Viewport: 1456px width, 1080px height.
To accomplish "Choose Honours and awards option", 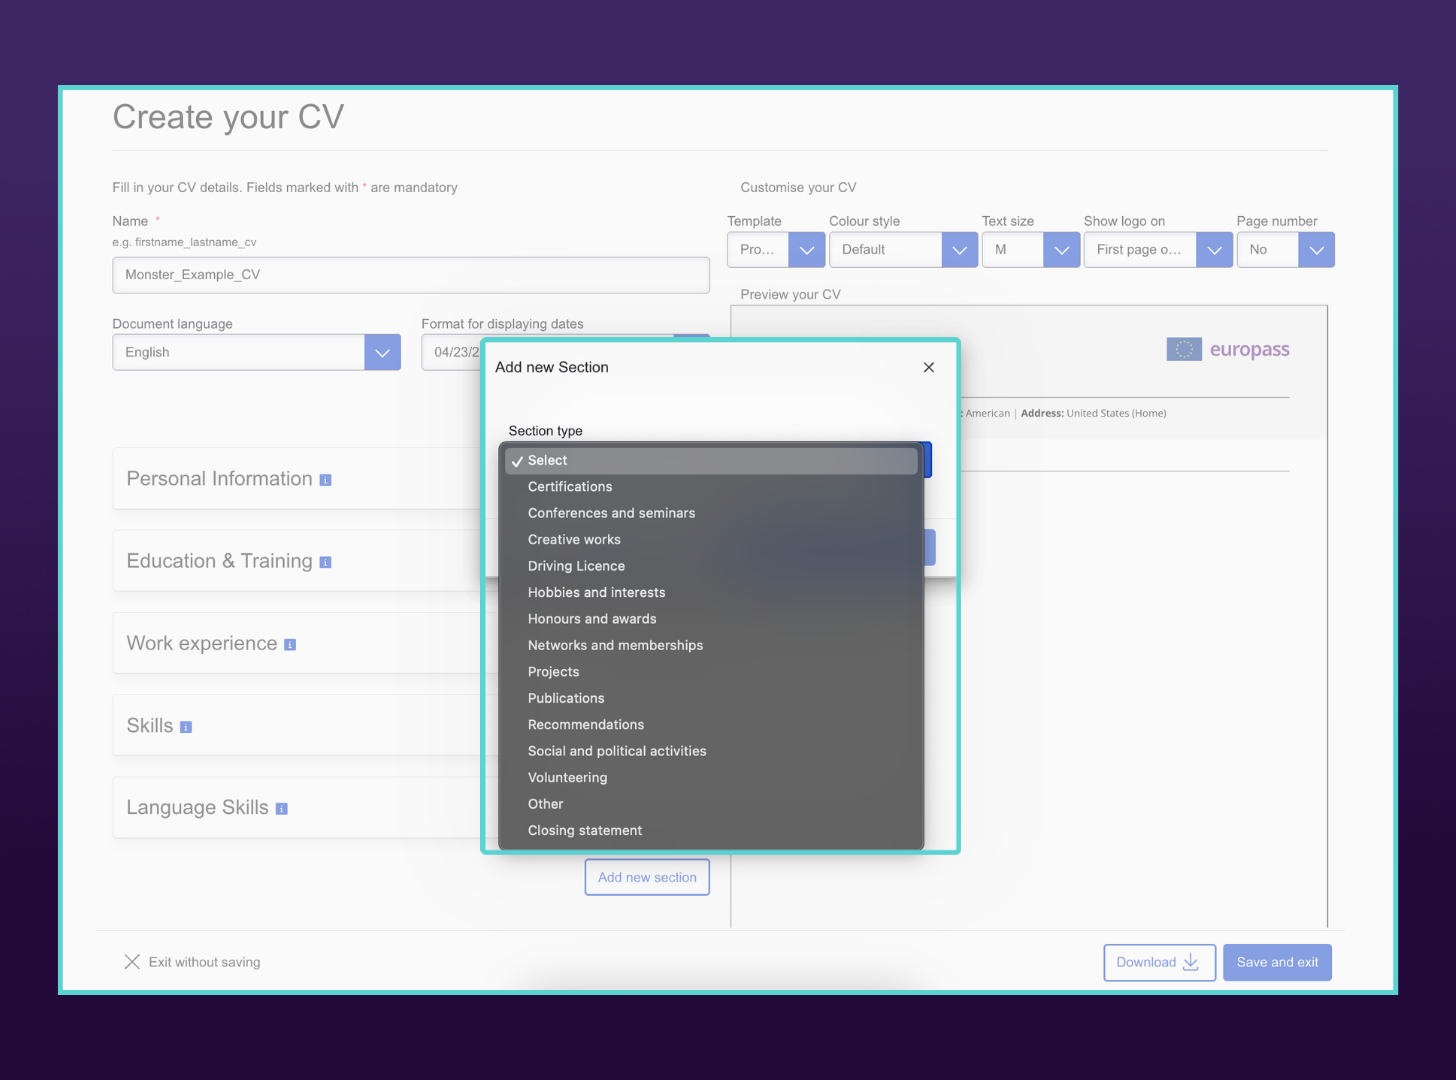I will pos(711,619).
